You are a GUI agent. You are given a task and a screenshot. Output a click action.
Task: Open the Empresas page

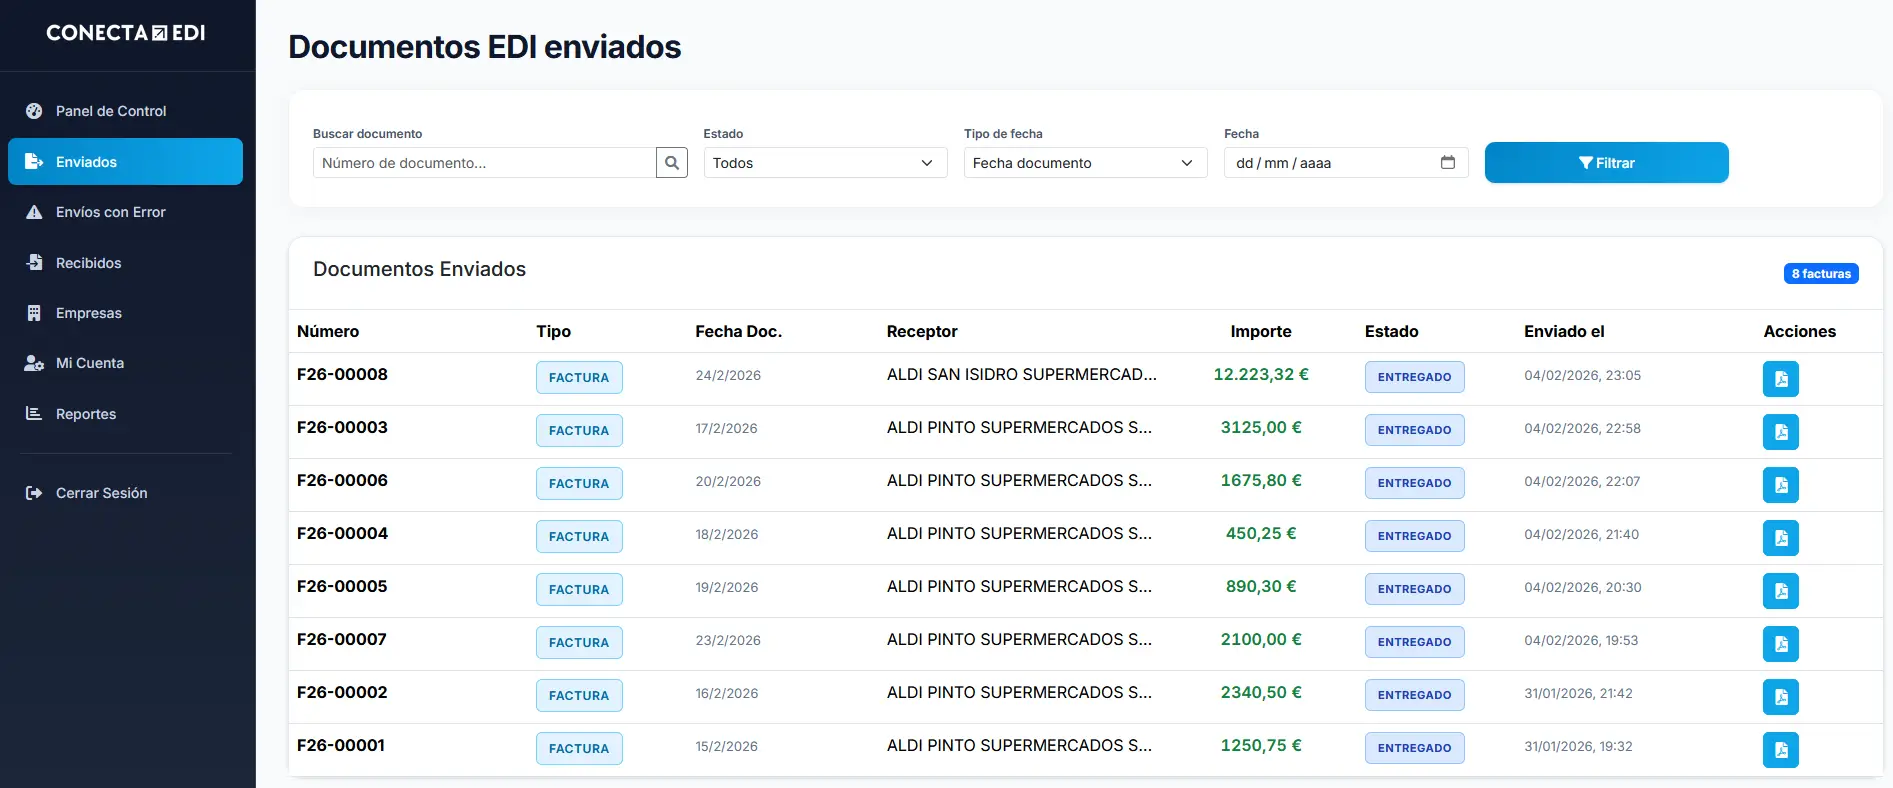click(x=88, y=313)
